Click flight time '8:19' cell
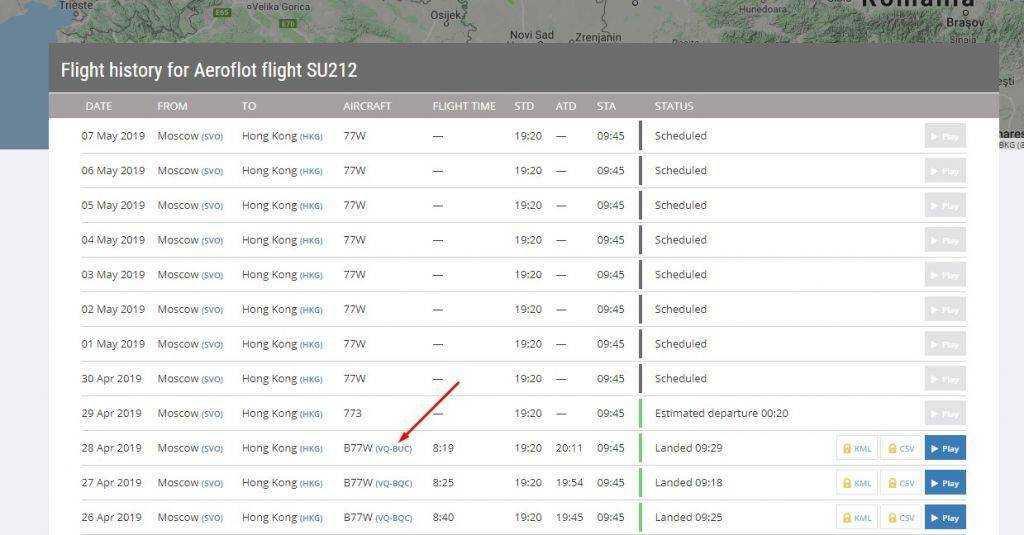Screen dimensions: 1024x535 [x=443, y=448]
